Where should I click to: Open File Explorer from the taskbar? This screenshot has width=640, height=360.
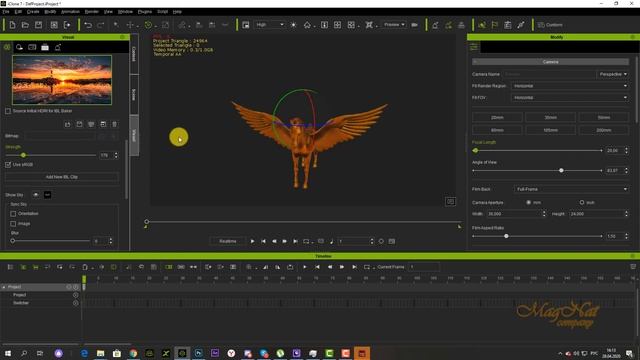pyautogui.click(x=100, y=353)
